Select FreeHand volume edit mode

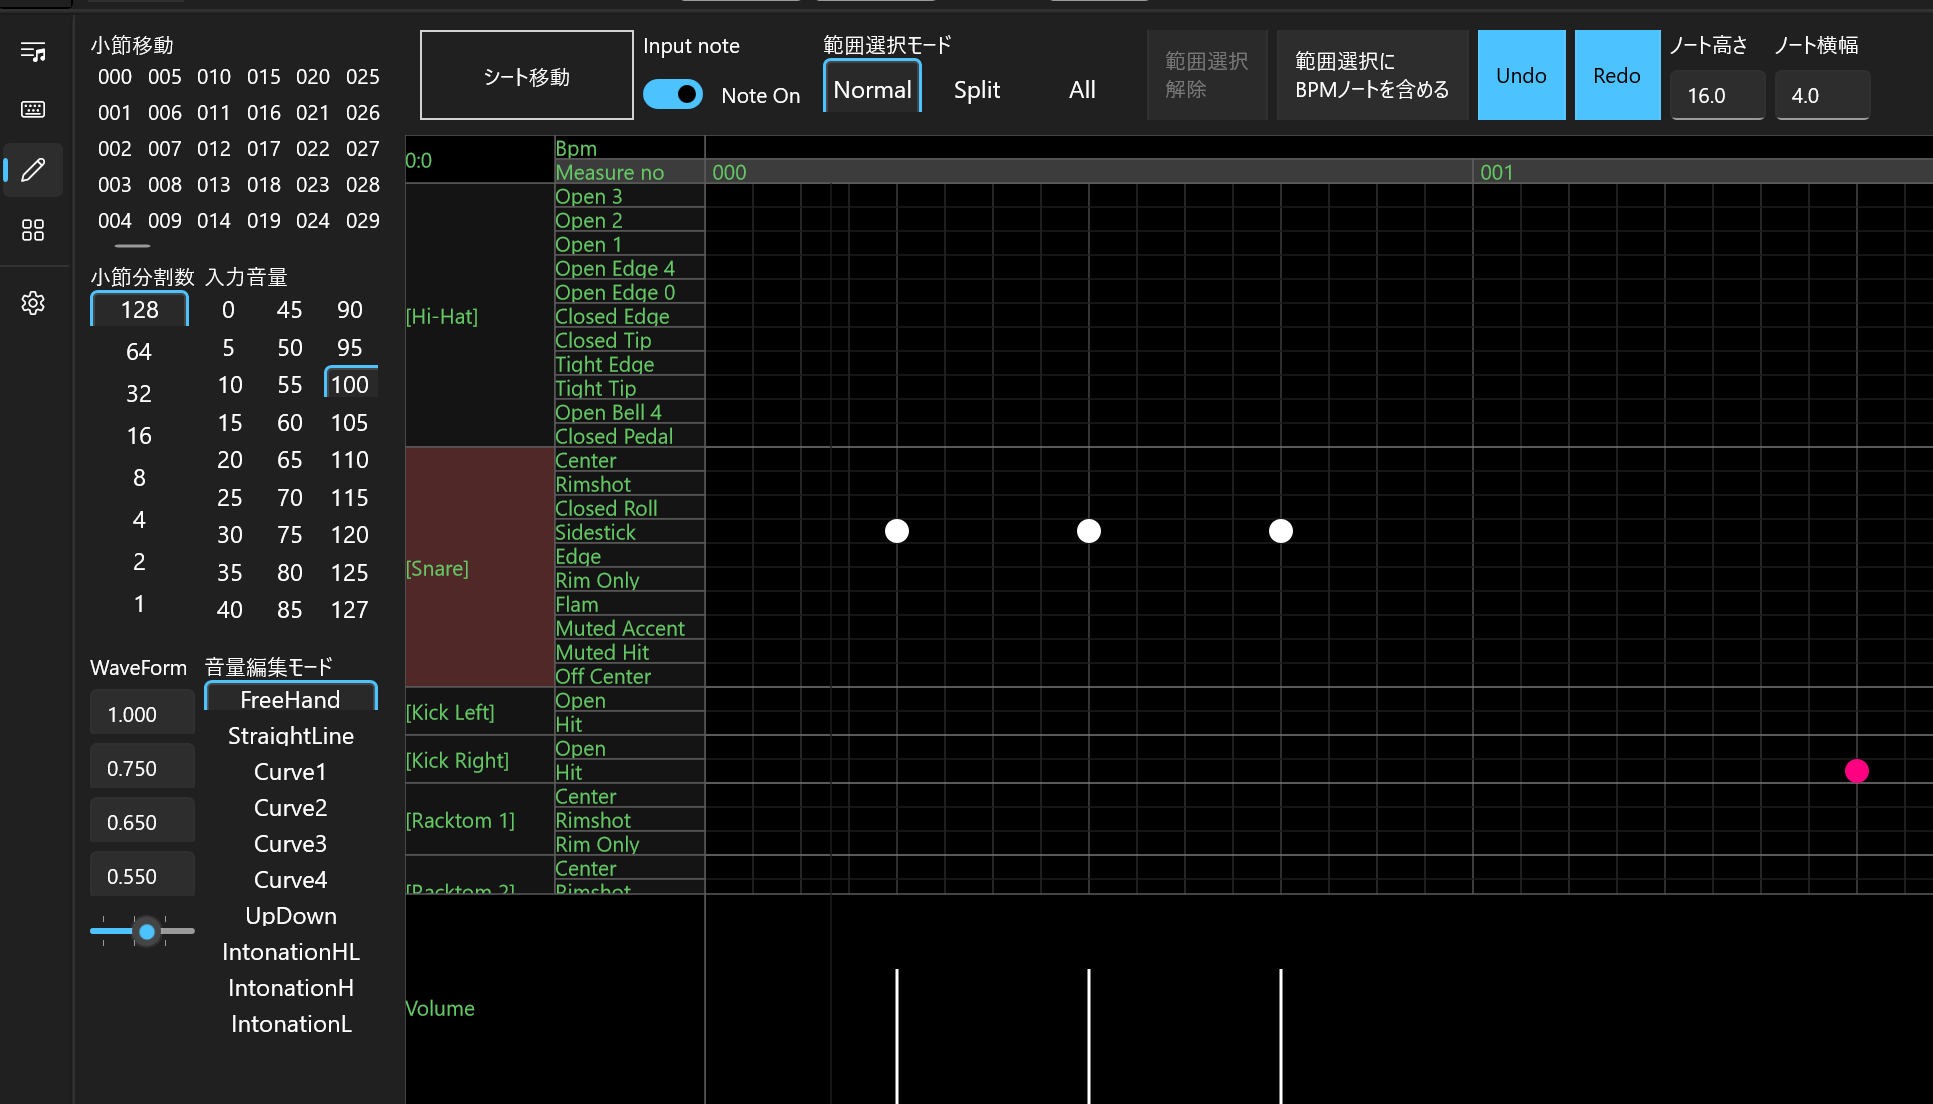(x=291, y=698)
